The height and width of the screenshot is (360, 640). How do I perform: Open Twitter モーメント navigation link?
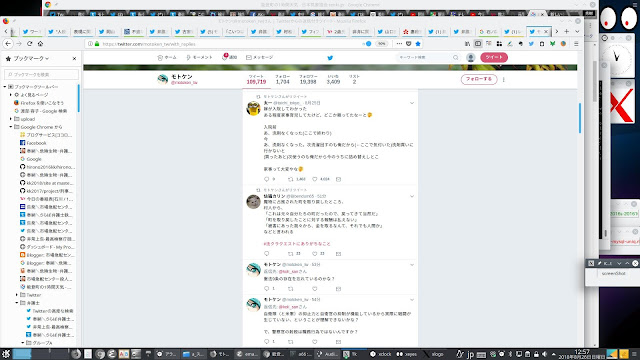coord(199,58)
